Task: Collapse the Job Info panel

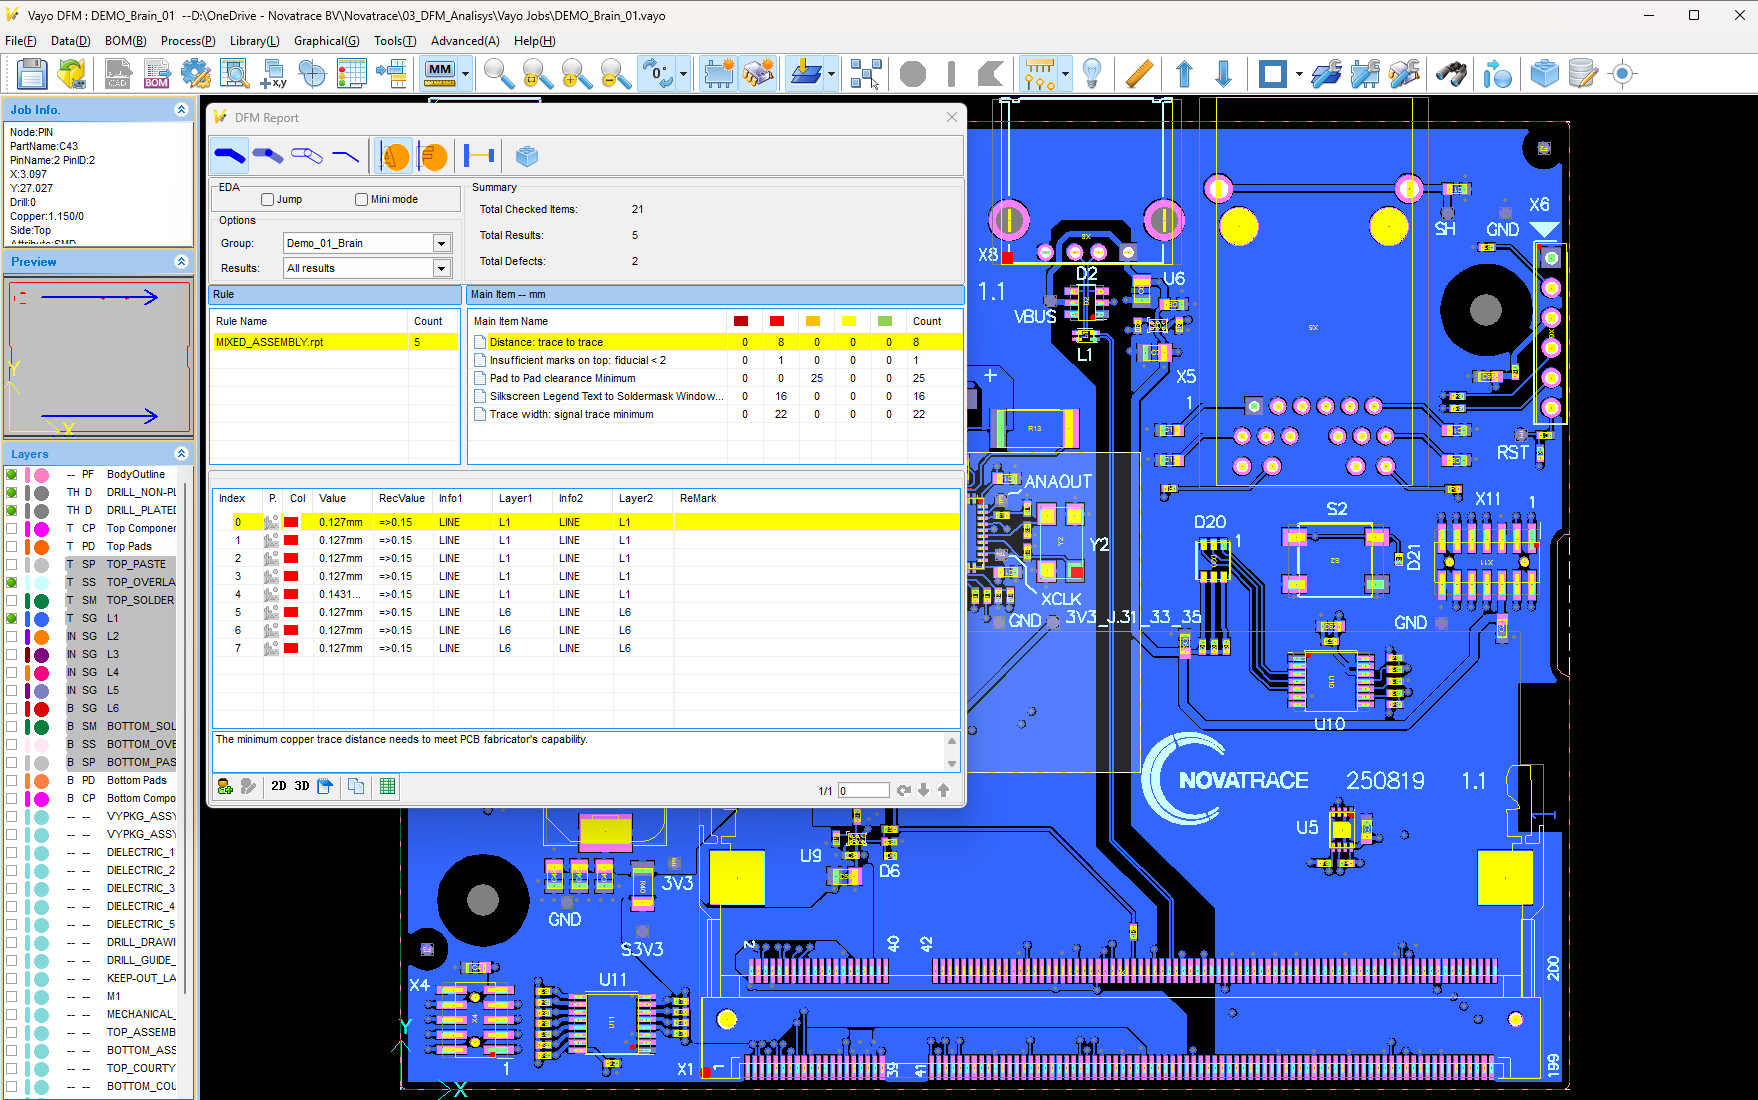Action: [x=181, y=110]
